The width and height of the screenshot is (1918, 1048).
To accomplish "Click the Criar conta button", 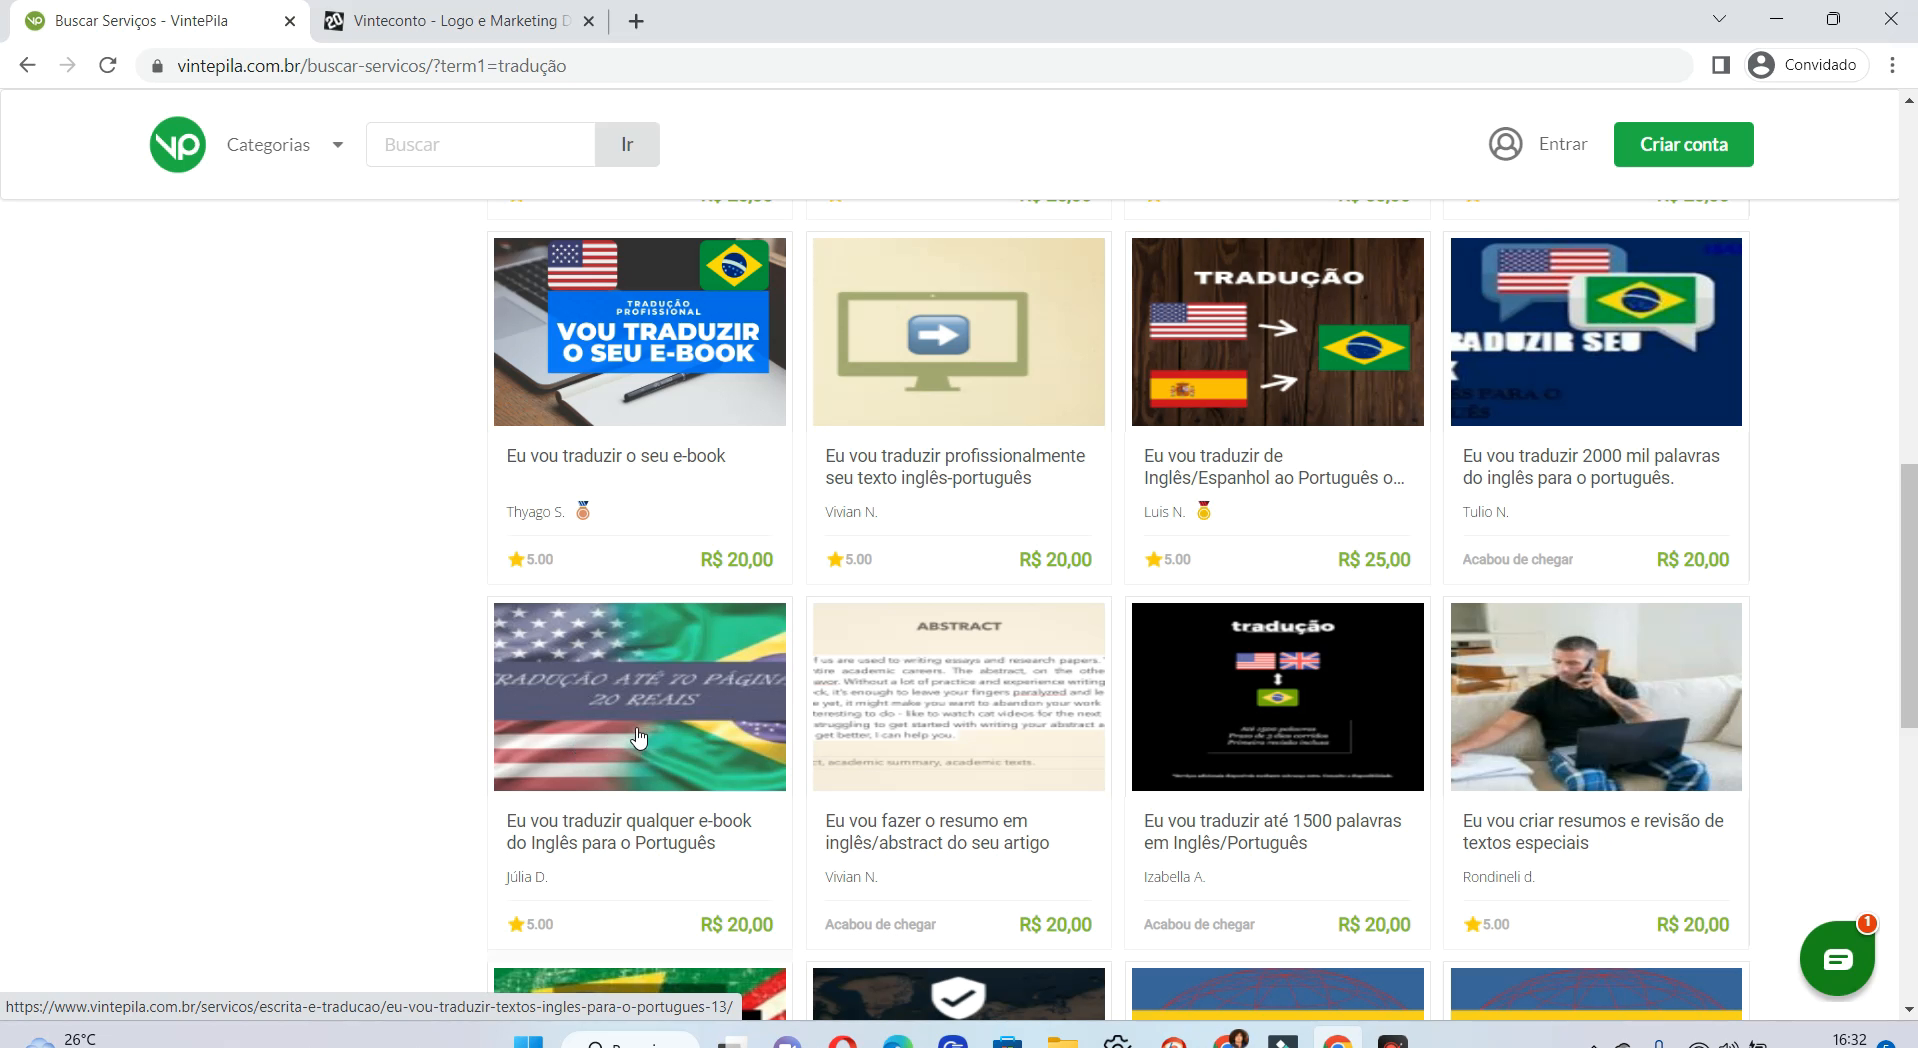I will (1683, 144).
